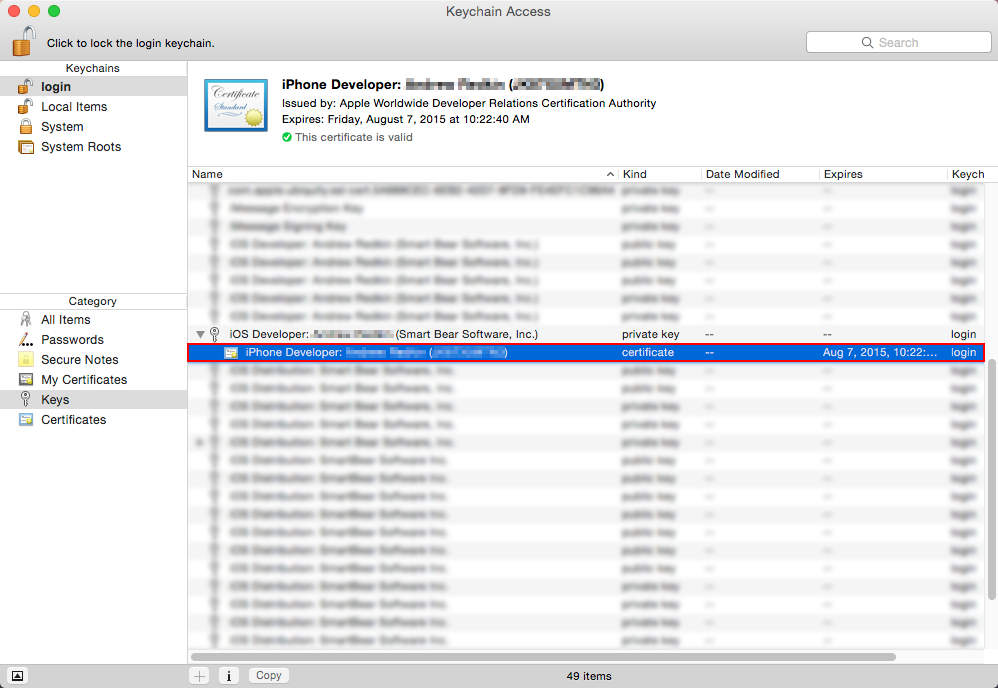Viewport: 998px width, 688px height.
Task: Click the Category section header
Action: tap(93, 301)
